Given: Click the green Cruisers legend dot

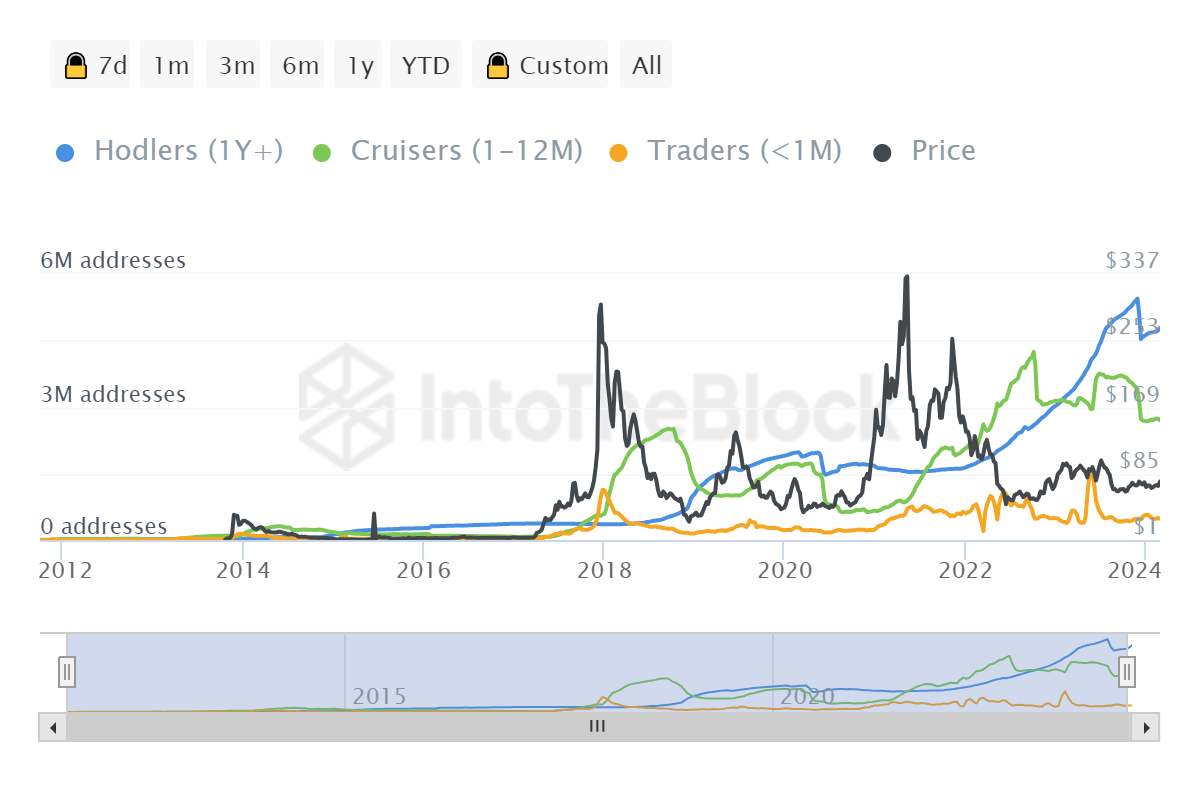Looking at the screenshot, I should [322, 152].
